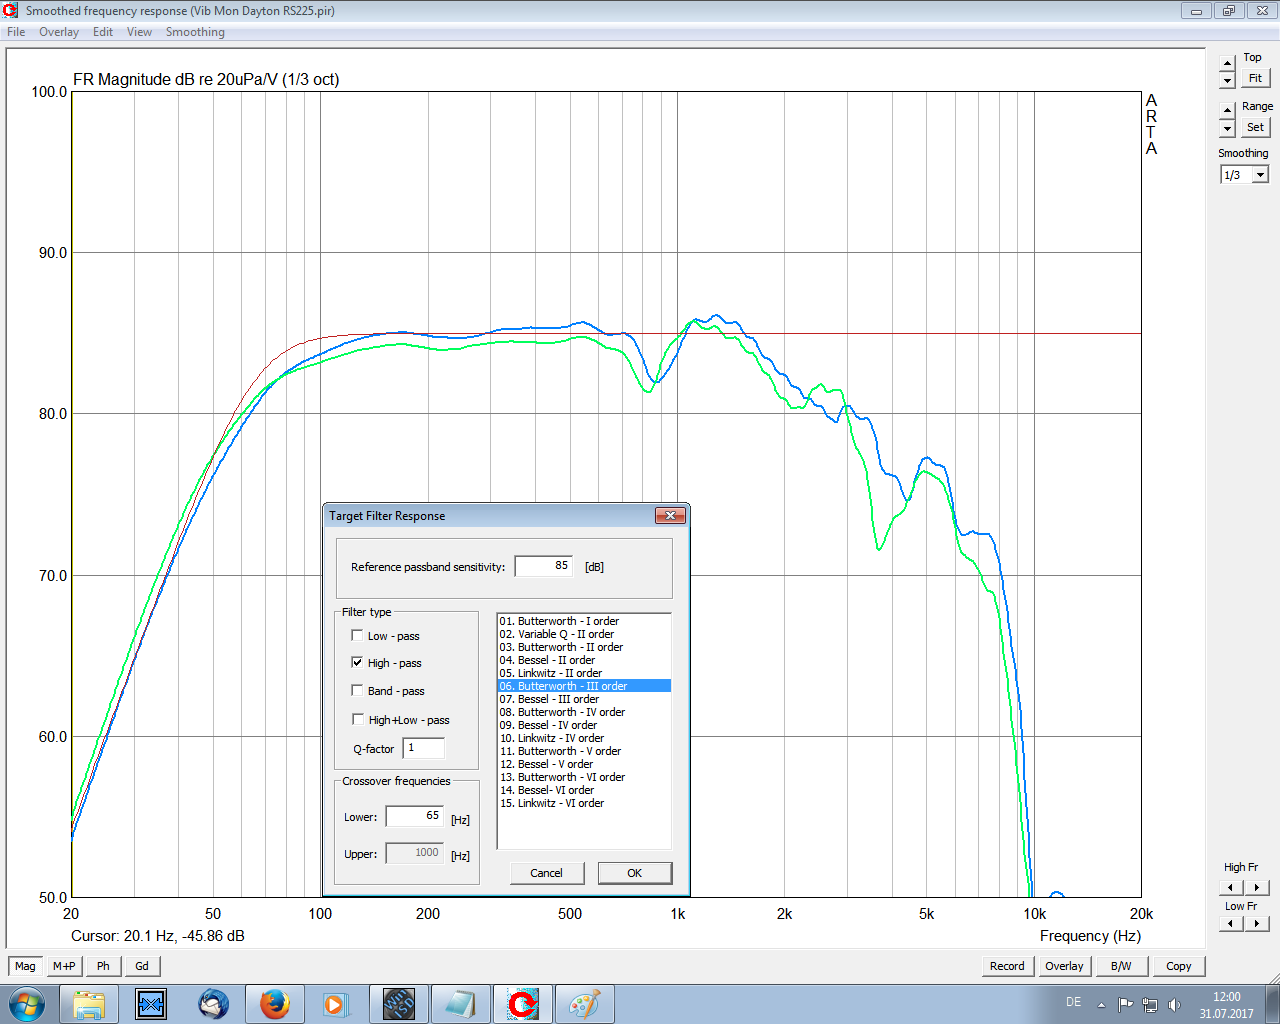1280x1024 pixels.
Task: Tick the Band-pass filter checkbox
Action: point(357,691)
